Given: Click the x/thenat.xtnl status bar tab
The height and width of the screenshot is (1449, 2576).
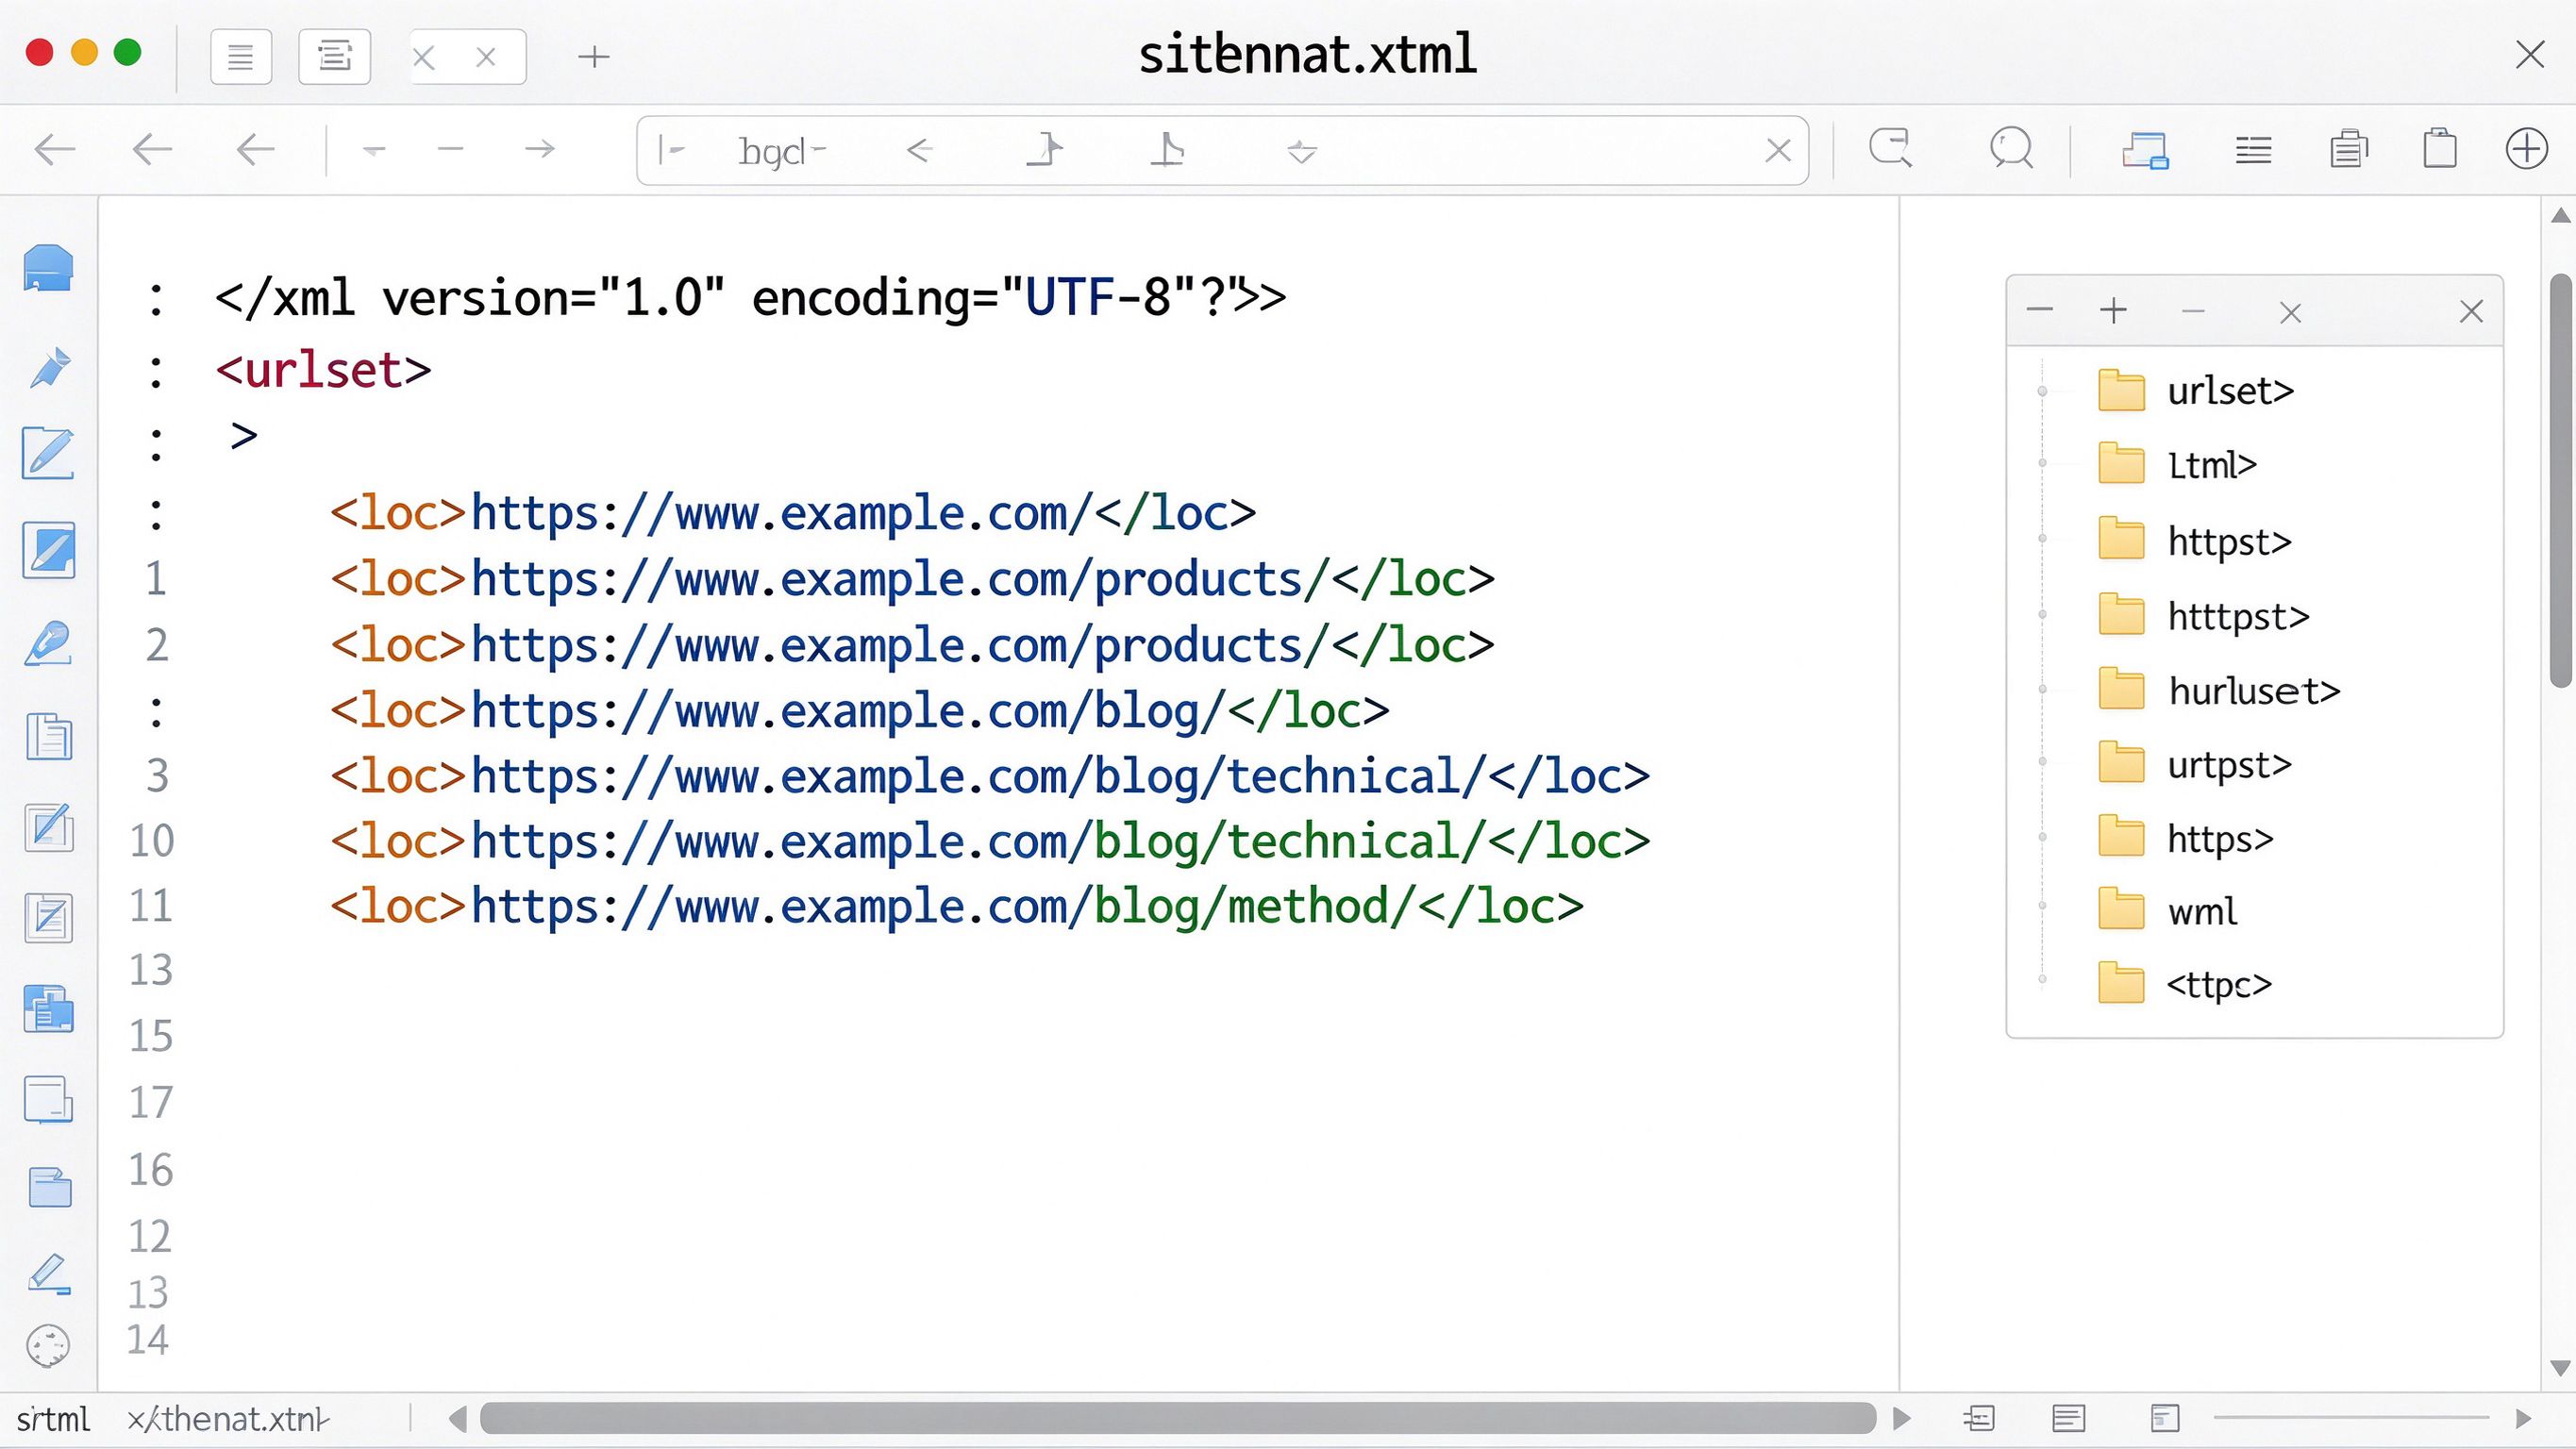Looking at the screenshot, I should 229,1419.
